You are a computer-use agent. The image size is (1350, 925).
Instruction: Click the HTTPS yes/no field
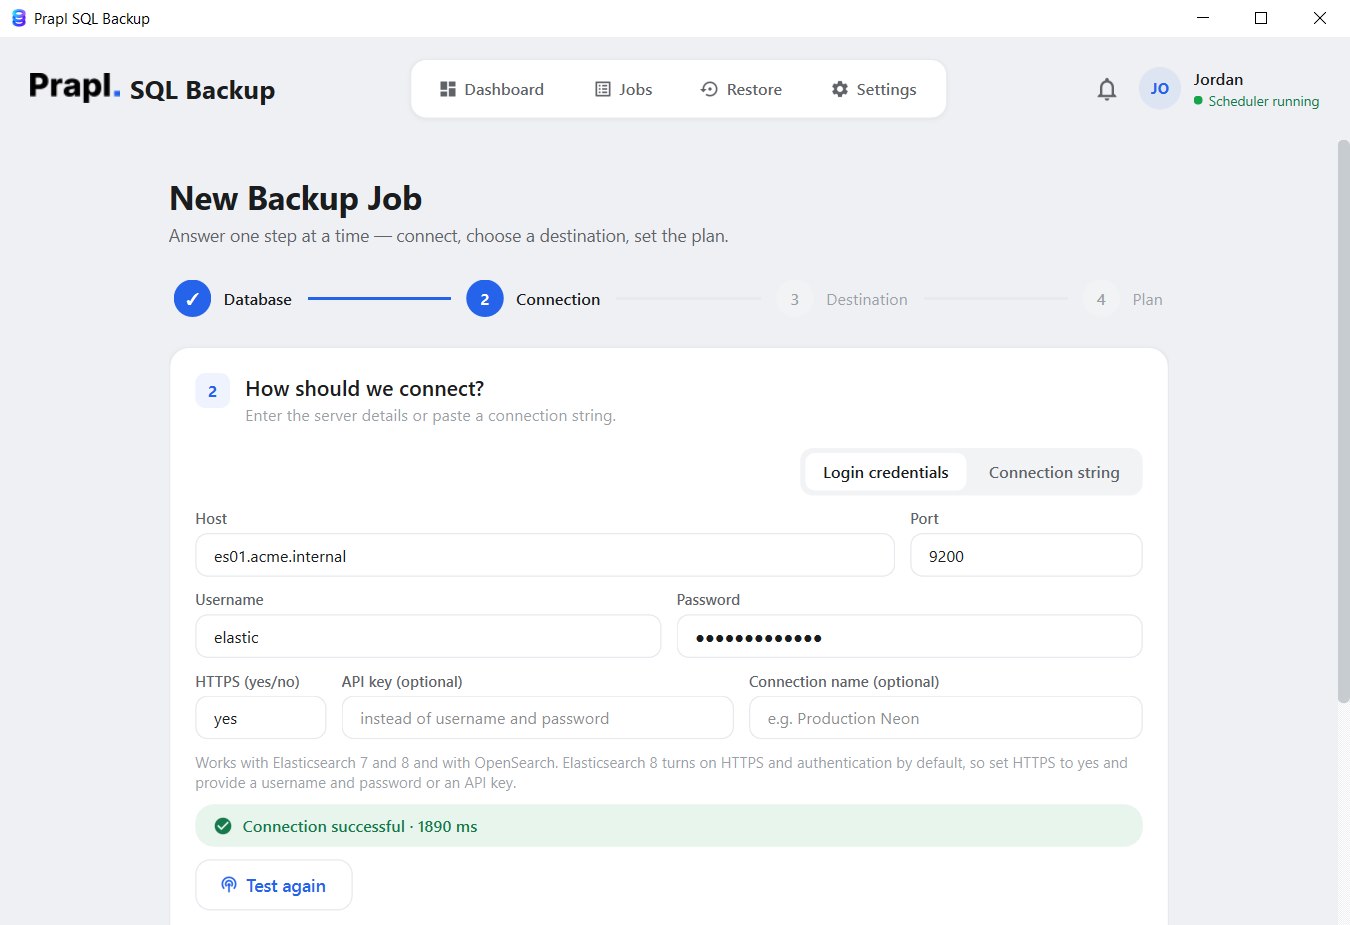coord(261,718)
